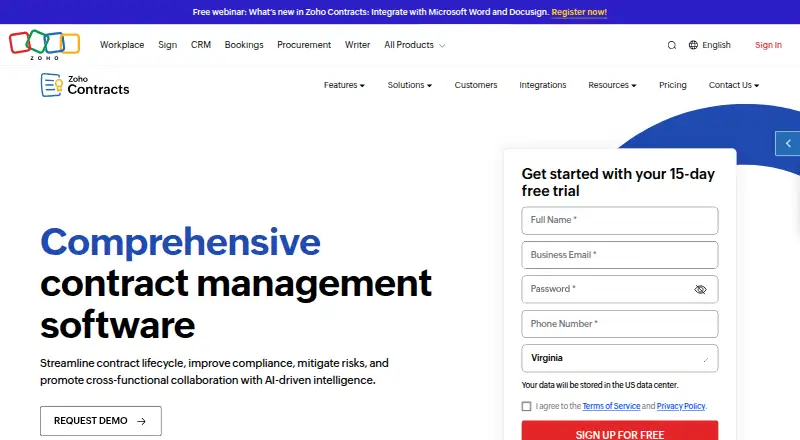Click the REQUEST DEMO button
This screenshot has height=440, width=800.
click(x=101, y=421)
